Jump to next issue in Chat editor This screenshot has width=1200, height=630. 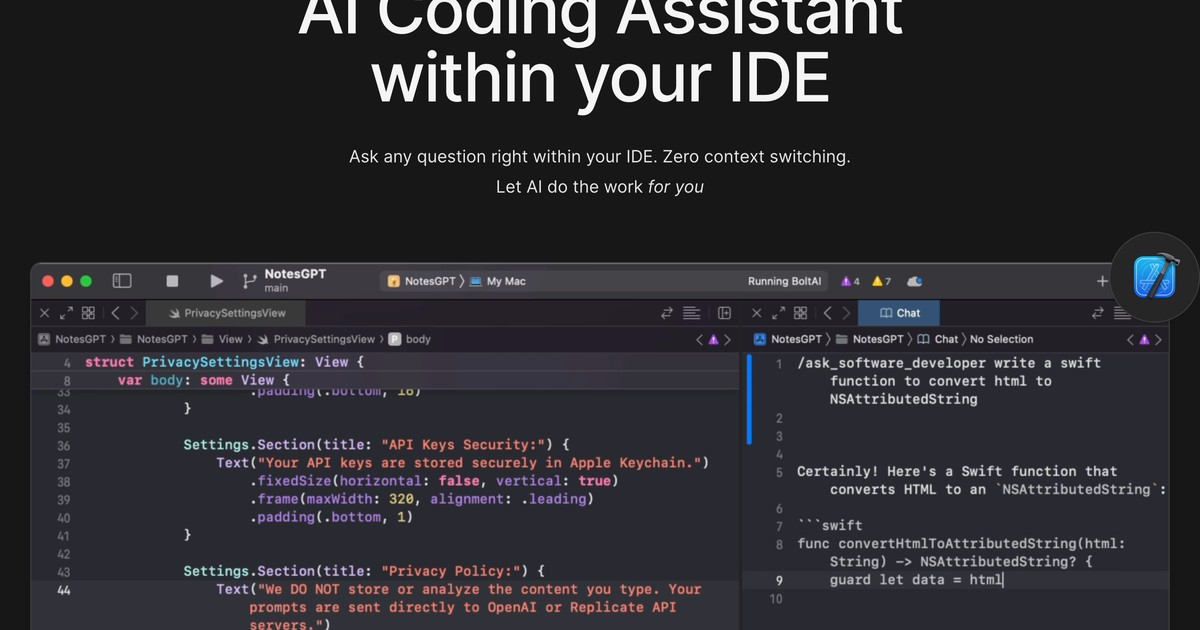pyautogui.click(x=1160, y=339)
